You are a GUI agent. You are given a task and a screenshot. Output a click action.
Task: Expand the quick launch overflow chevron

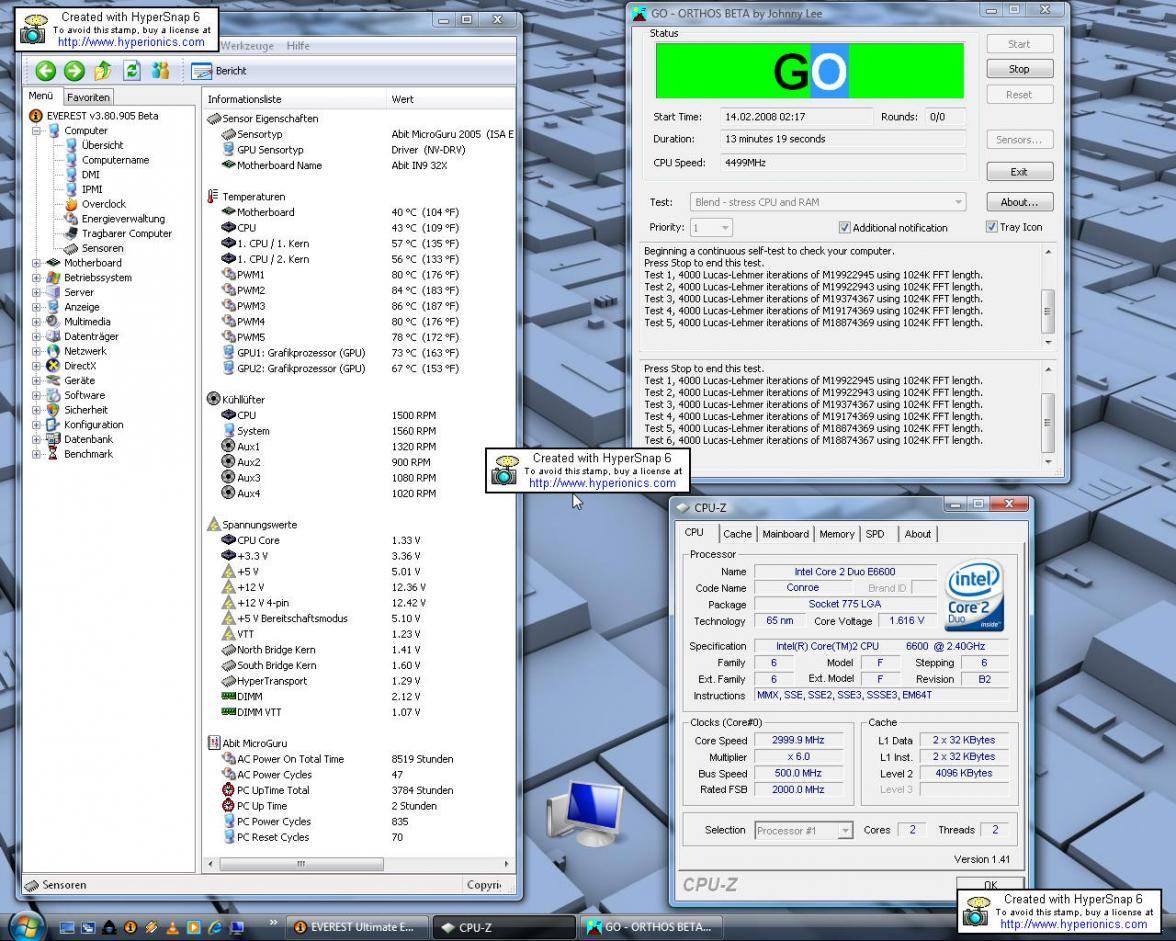pos(273,922)
